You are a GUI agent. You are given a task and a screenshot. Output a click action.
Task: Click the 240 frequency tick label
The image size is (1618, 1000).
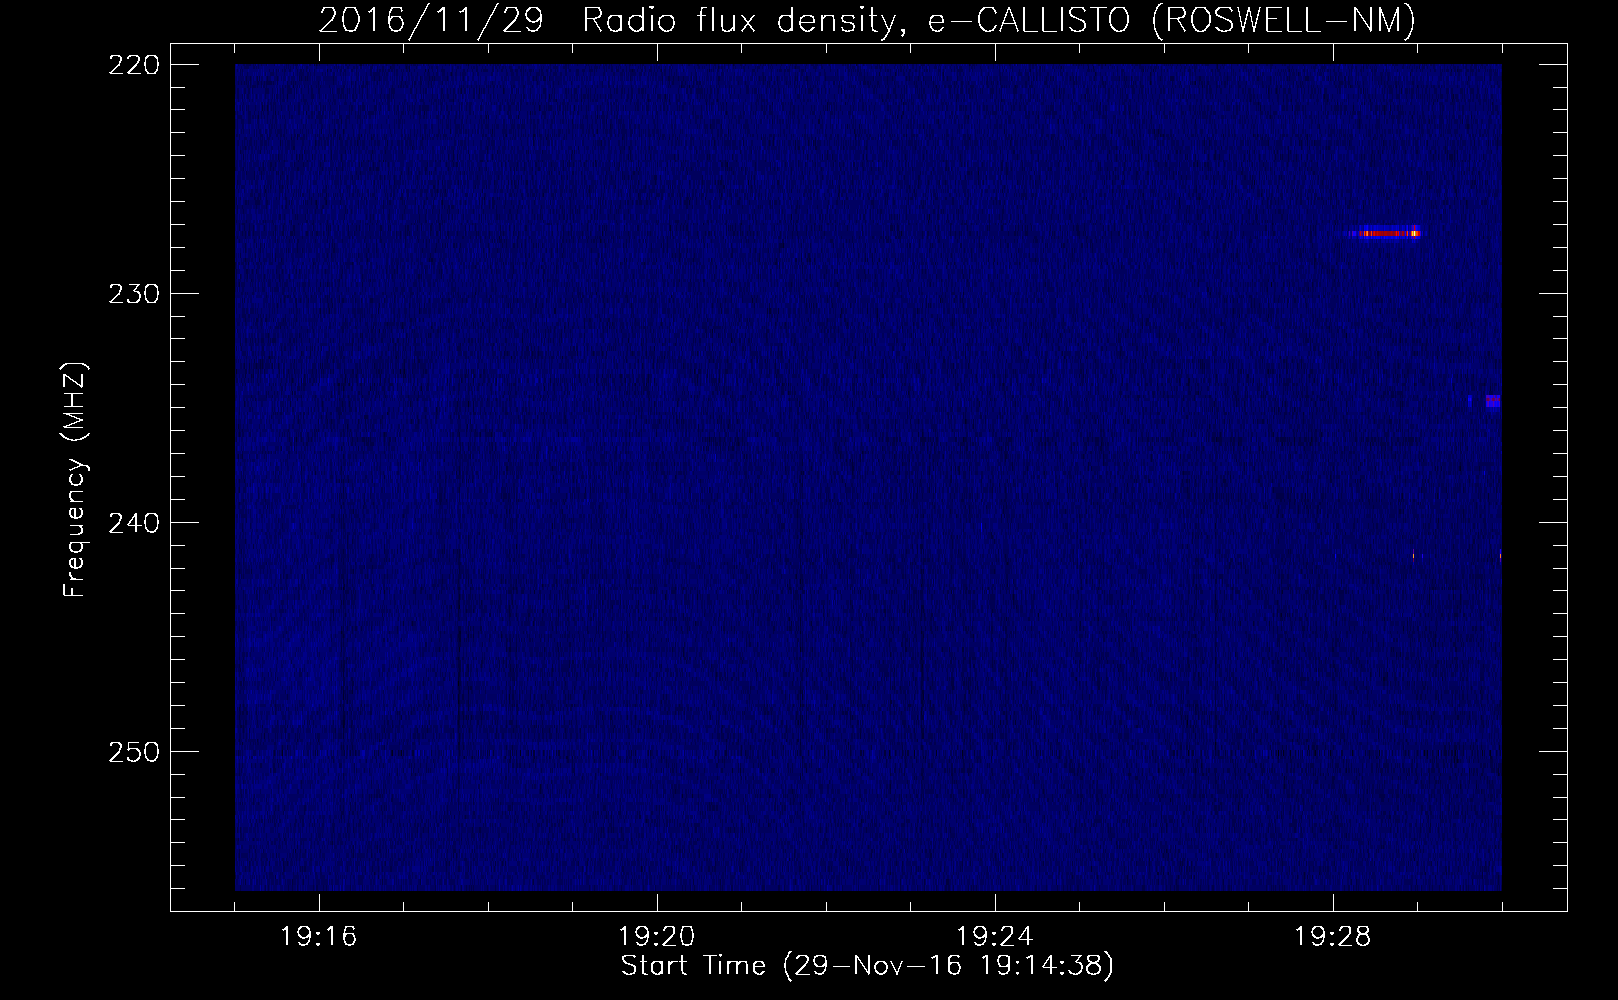point(133,523)
